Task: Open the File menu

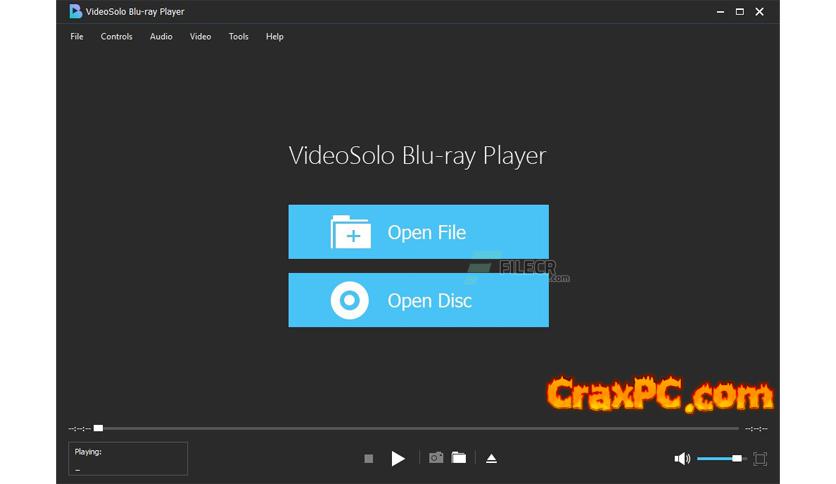Action: (77, 37)
